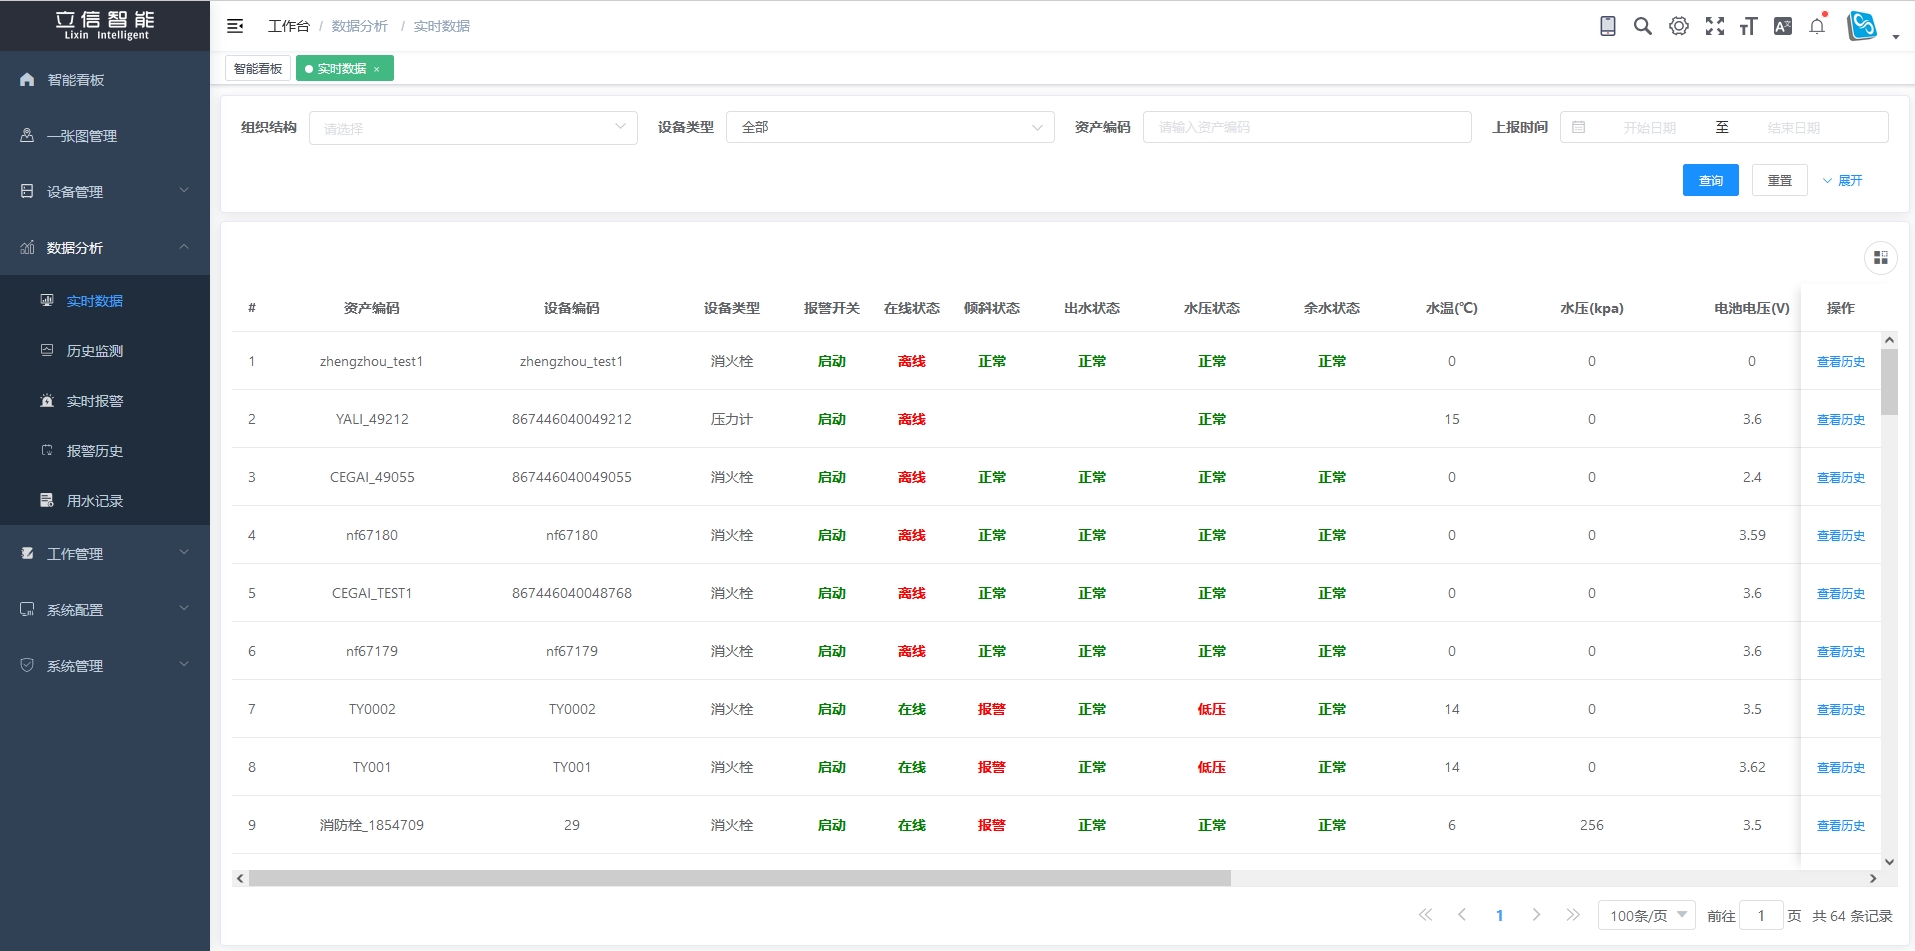
Task: Open the mobile device icon in header
Action: point(1608,26)
